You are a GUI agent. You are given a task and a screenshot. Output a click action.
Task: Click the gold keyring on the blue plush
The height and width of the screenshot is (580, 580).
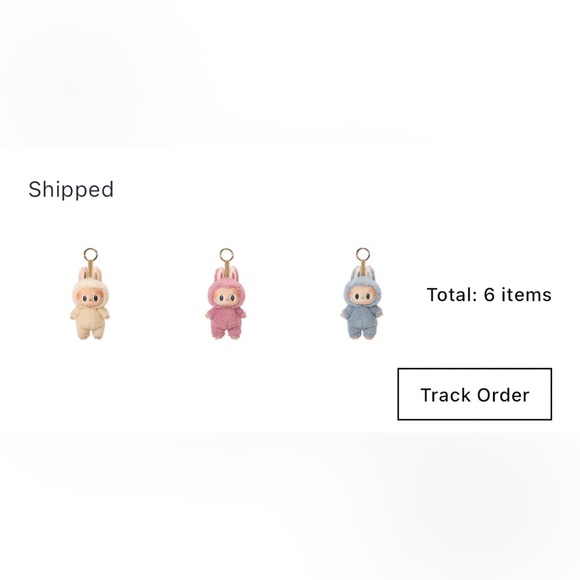[x=363, y=255]
